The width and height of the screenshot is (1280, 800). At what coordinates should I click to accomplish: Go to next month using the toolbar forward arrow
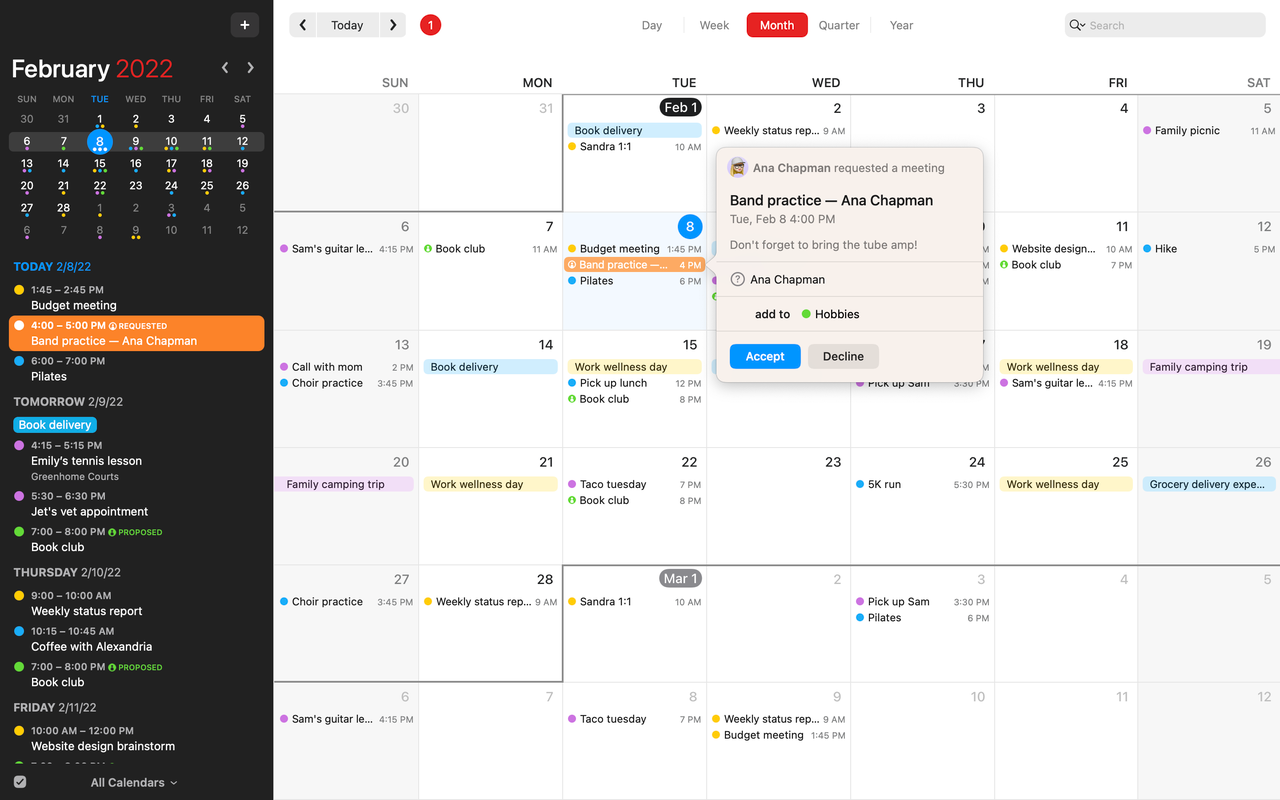tap(392, 24)
